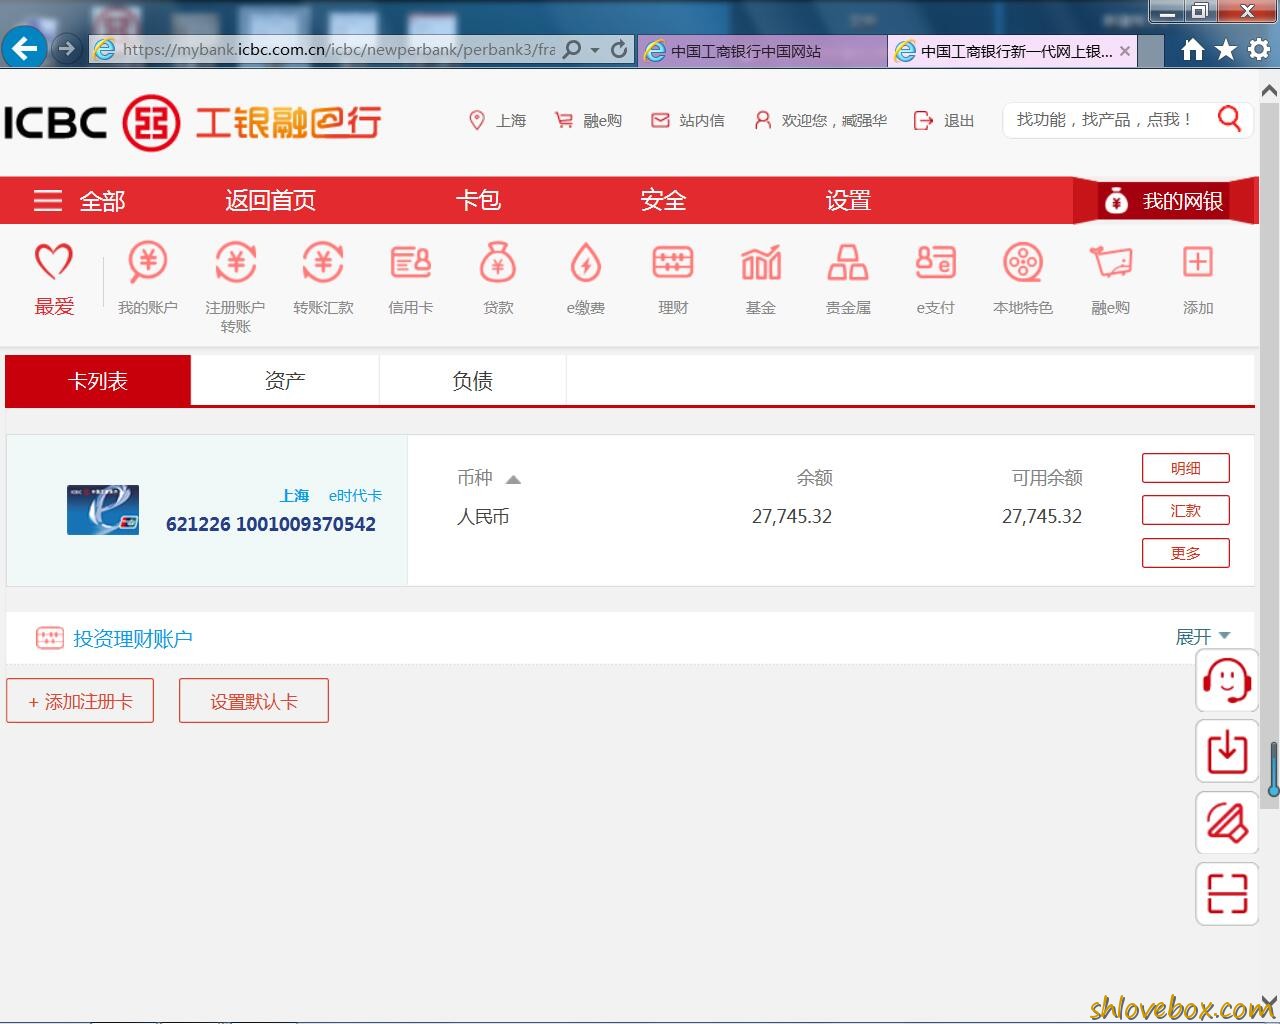Click the 人民币 currency cell

tap(483, 517)
